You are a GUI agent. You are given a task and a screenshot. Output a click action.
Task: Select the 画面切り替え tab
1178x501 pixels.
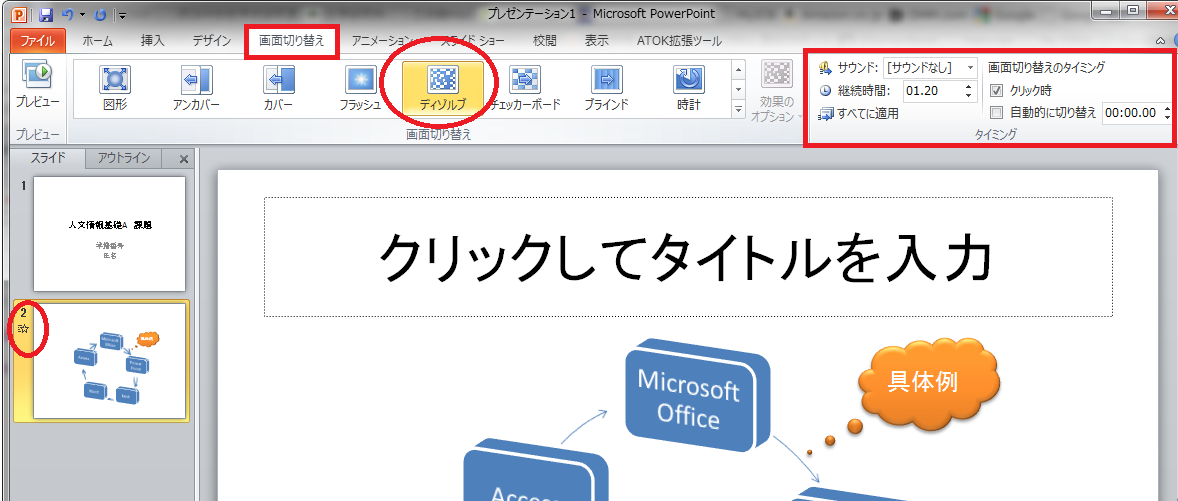[x=292, y=41]
